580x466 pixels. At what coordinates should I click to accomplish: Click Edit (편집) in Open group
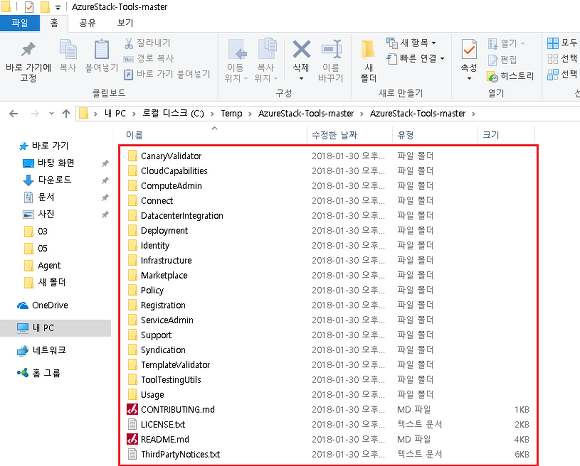coord(502,60)
